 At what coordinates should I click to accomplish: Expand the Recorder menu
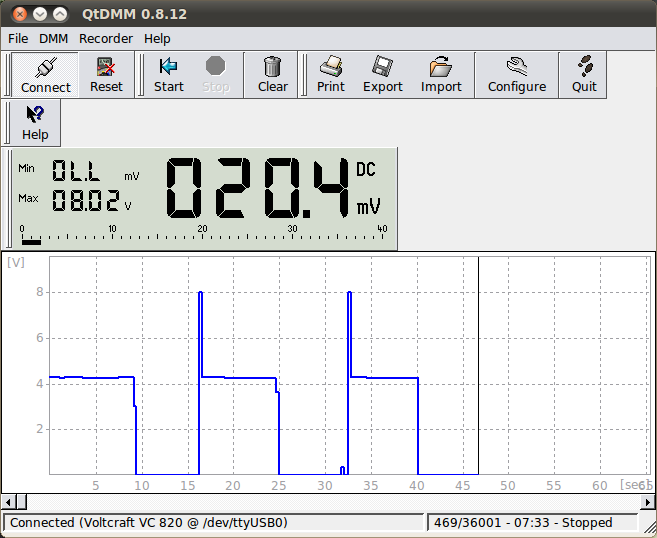[106, 38]
